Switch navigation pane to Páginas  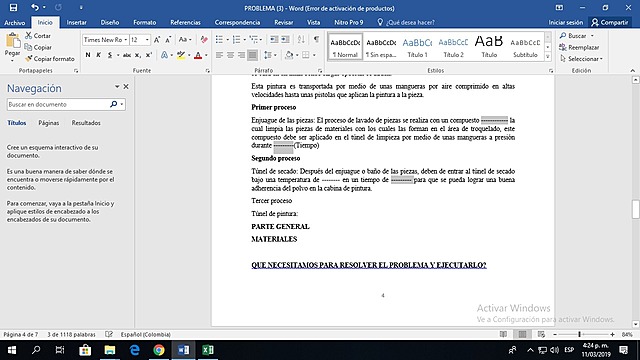pos(49,123)
